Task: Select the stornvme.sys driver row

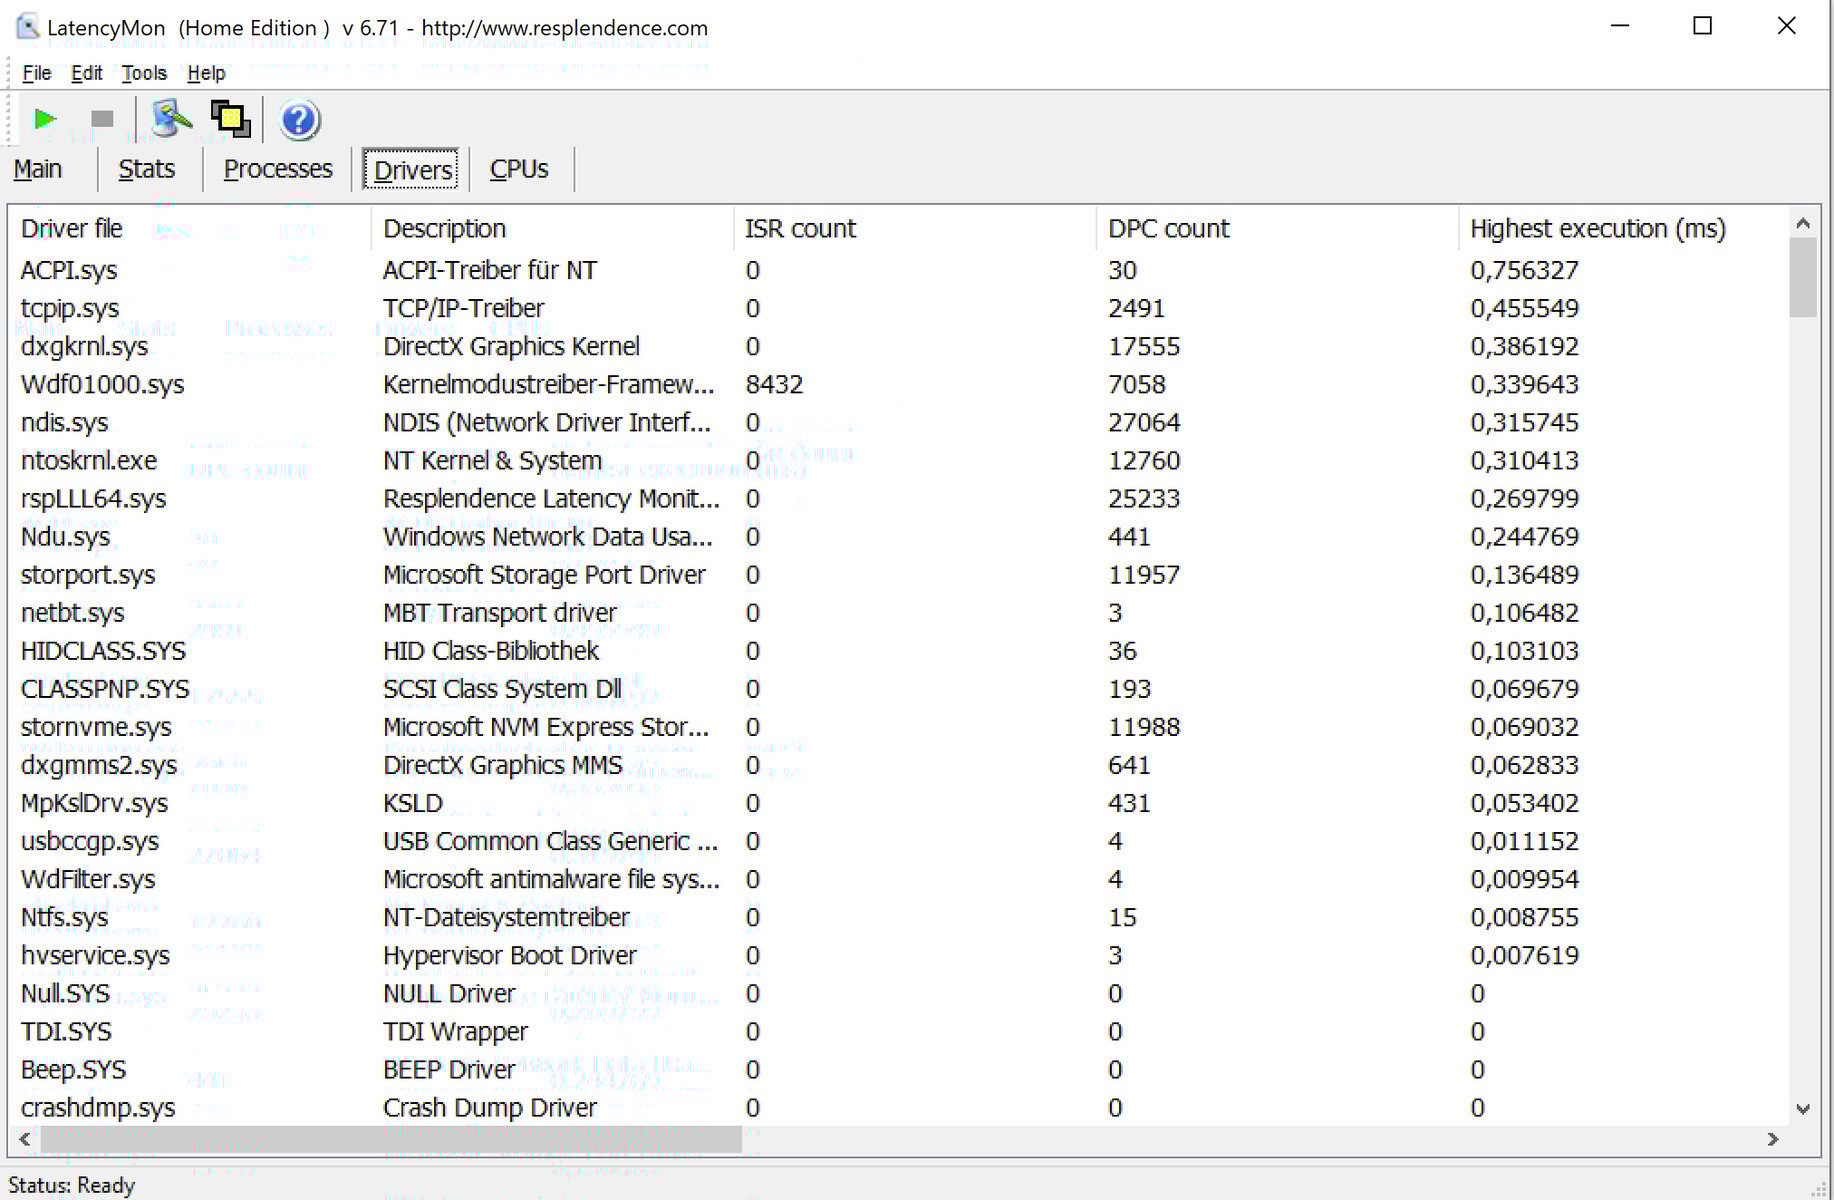Action: [900, 727]
